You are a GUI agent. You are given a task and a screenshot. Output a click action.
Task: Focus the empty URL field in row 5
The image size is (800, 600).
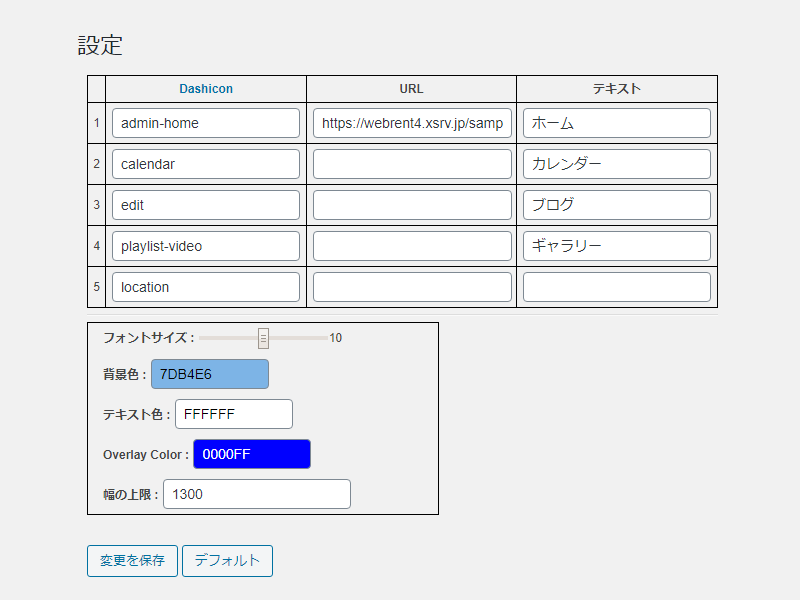412,287
